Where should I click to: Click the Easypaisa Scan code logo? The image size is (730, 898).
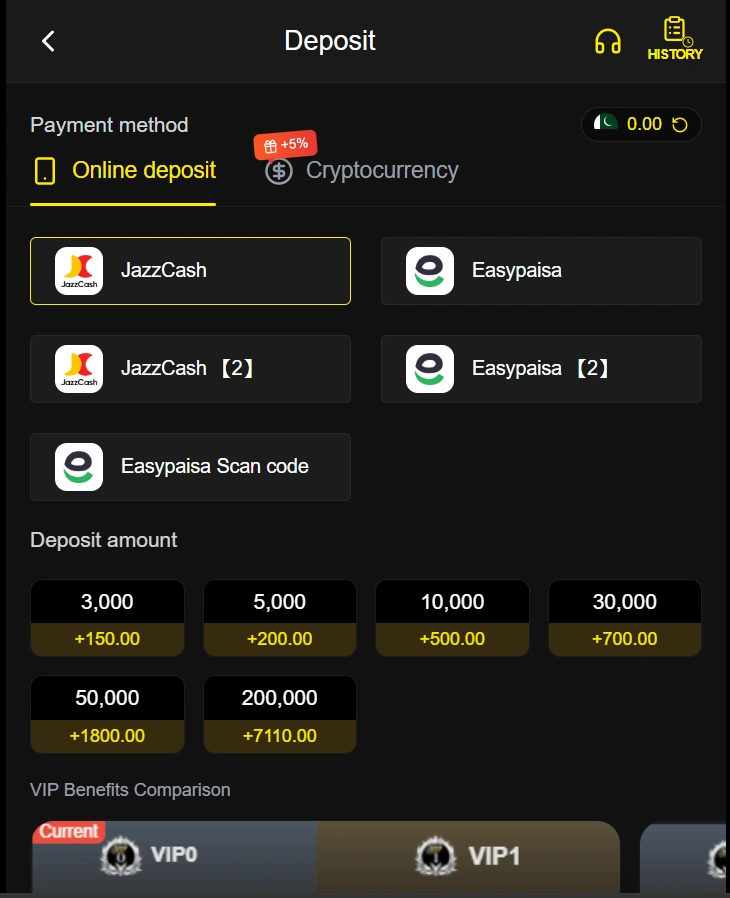coord(79,467)
